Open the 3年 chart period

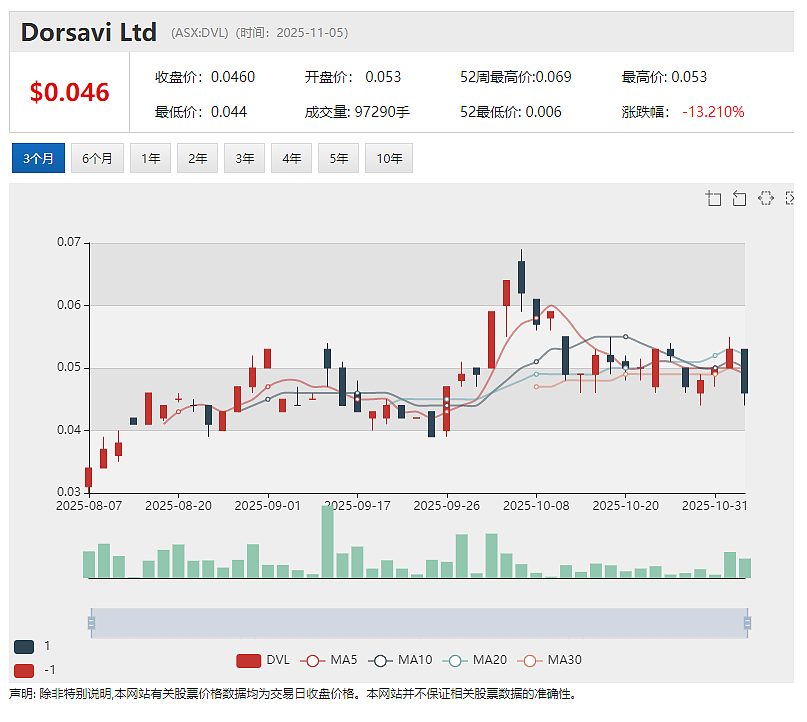point(244,158)
